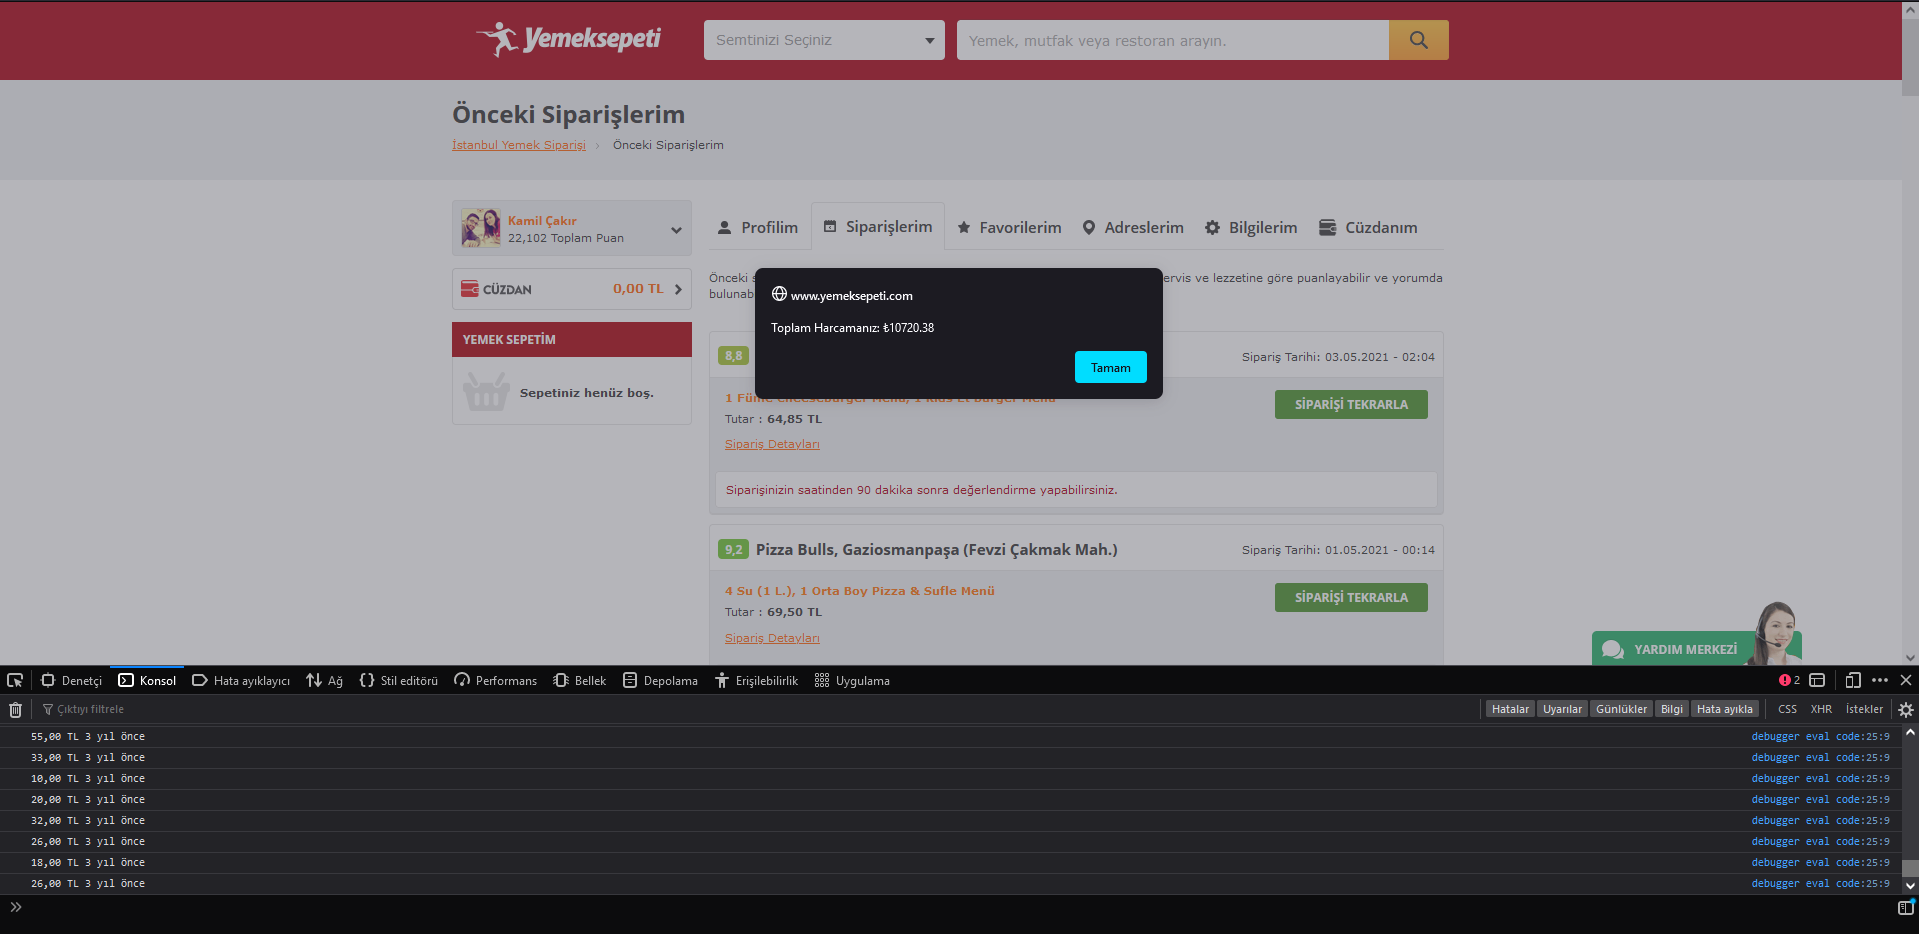This screenshot has height=934, width=1919.
Task: Select the Konsol devtools tab
Action: point(147,680)
